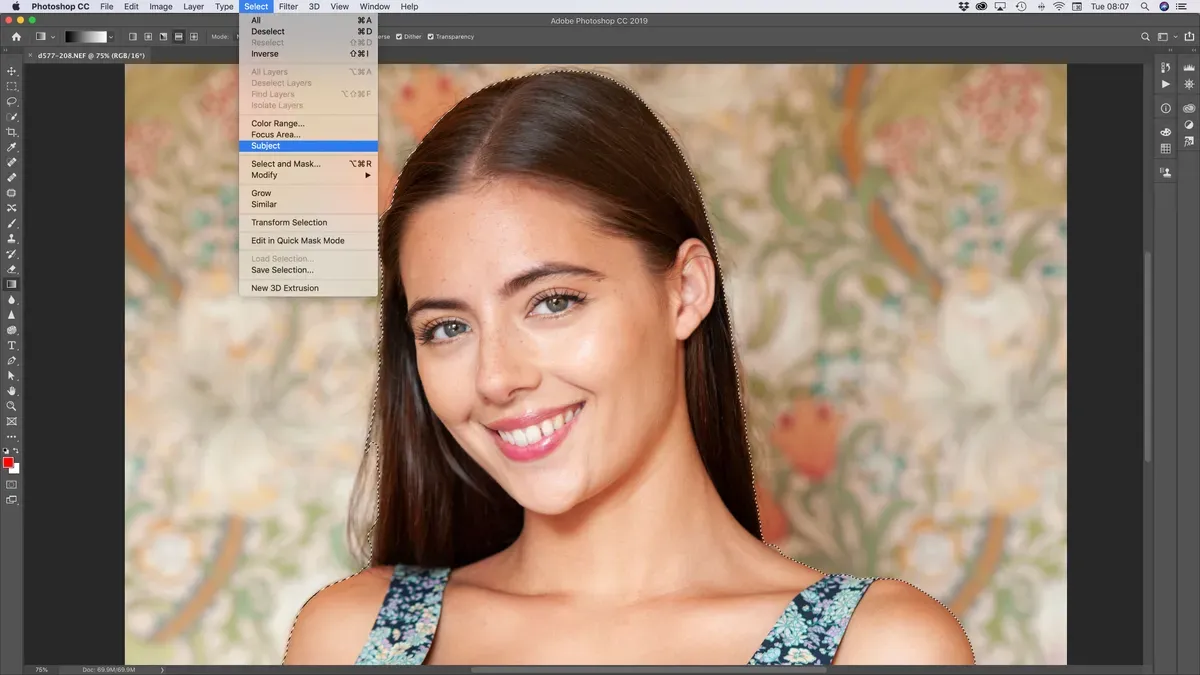
Task: Open the Filter menu
Action: coord(288,6)
